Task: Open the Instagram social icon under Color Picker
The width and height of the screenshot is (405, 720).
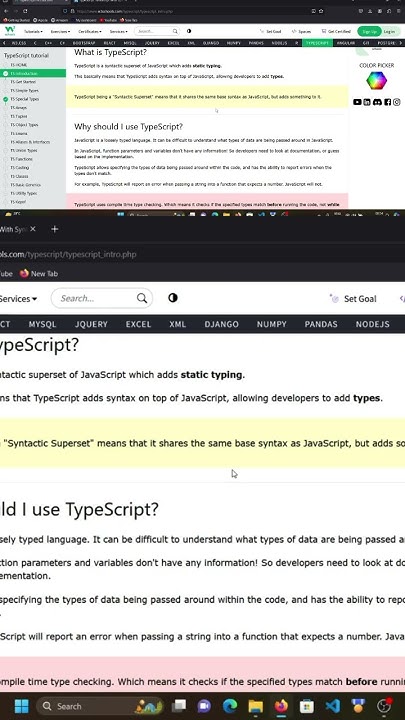Action: [x=397, y=102]
